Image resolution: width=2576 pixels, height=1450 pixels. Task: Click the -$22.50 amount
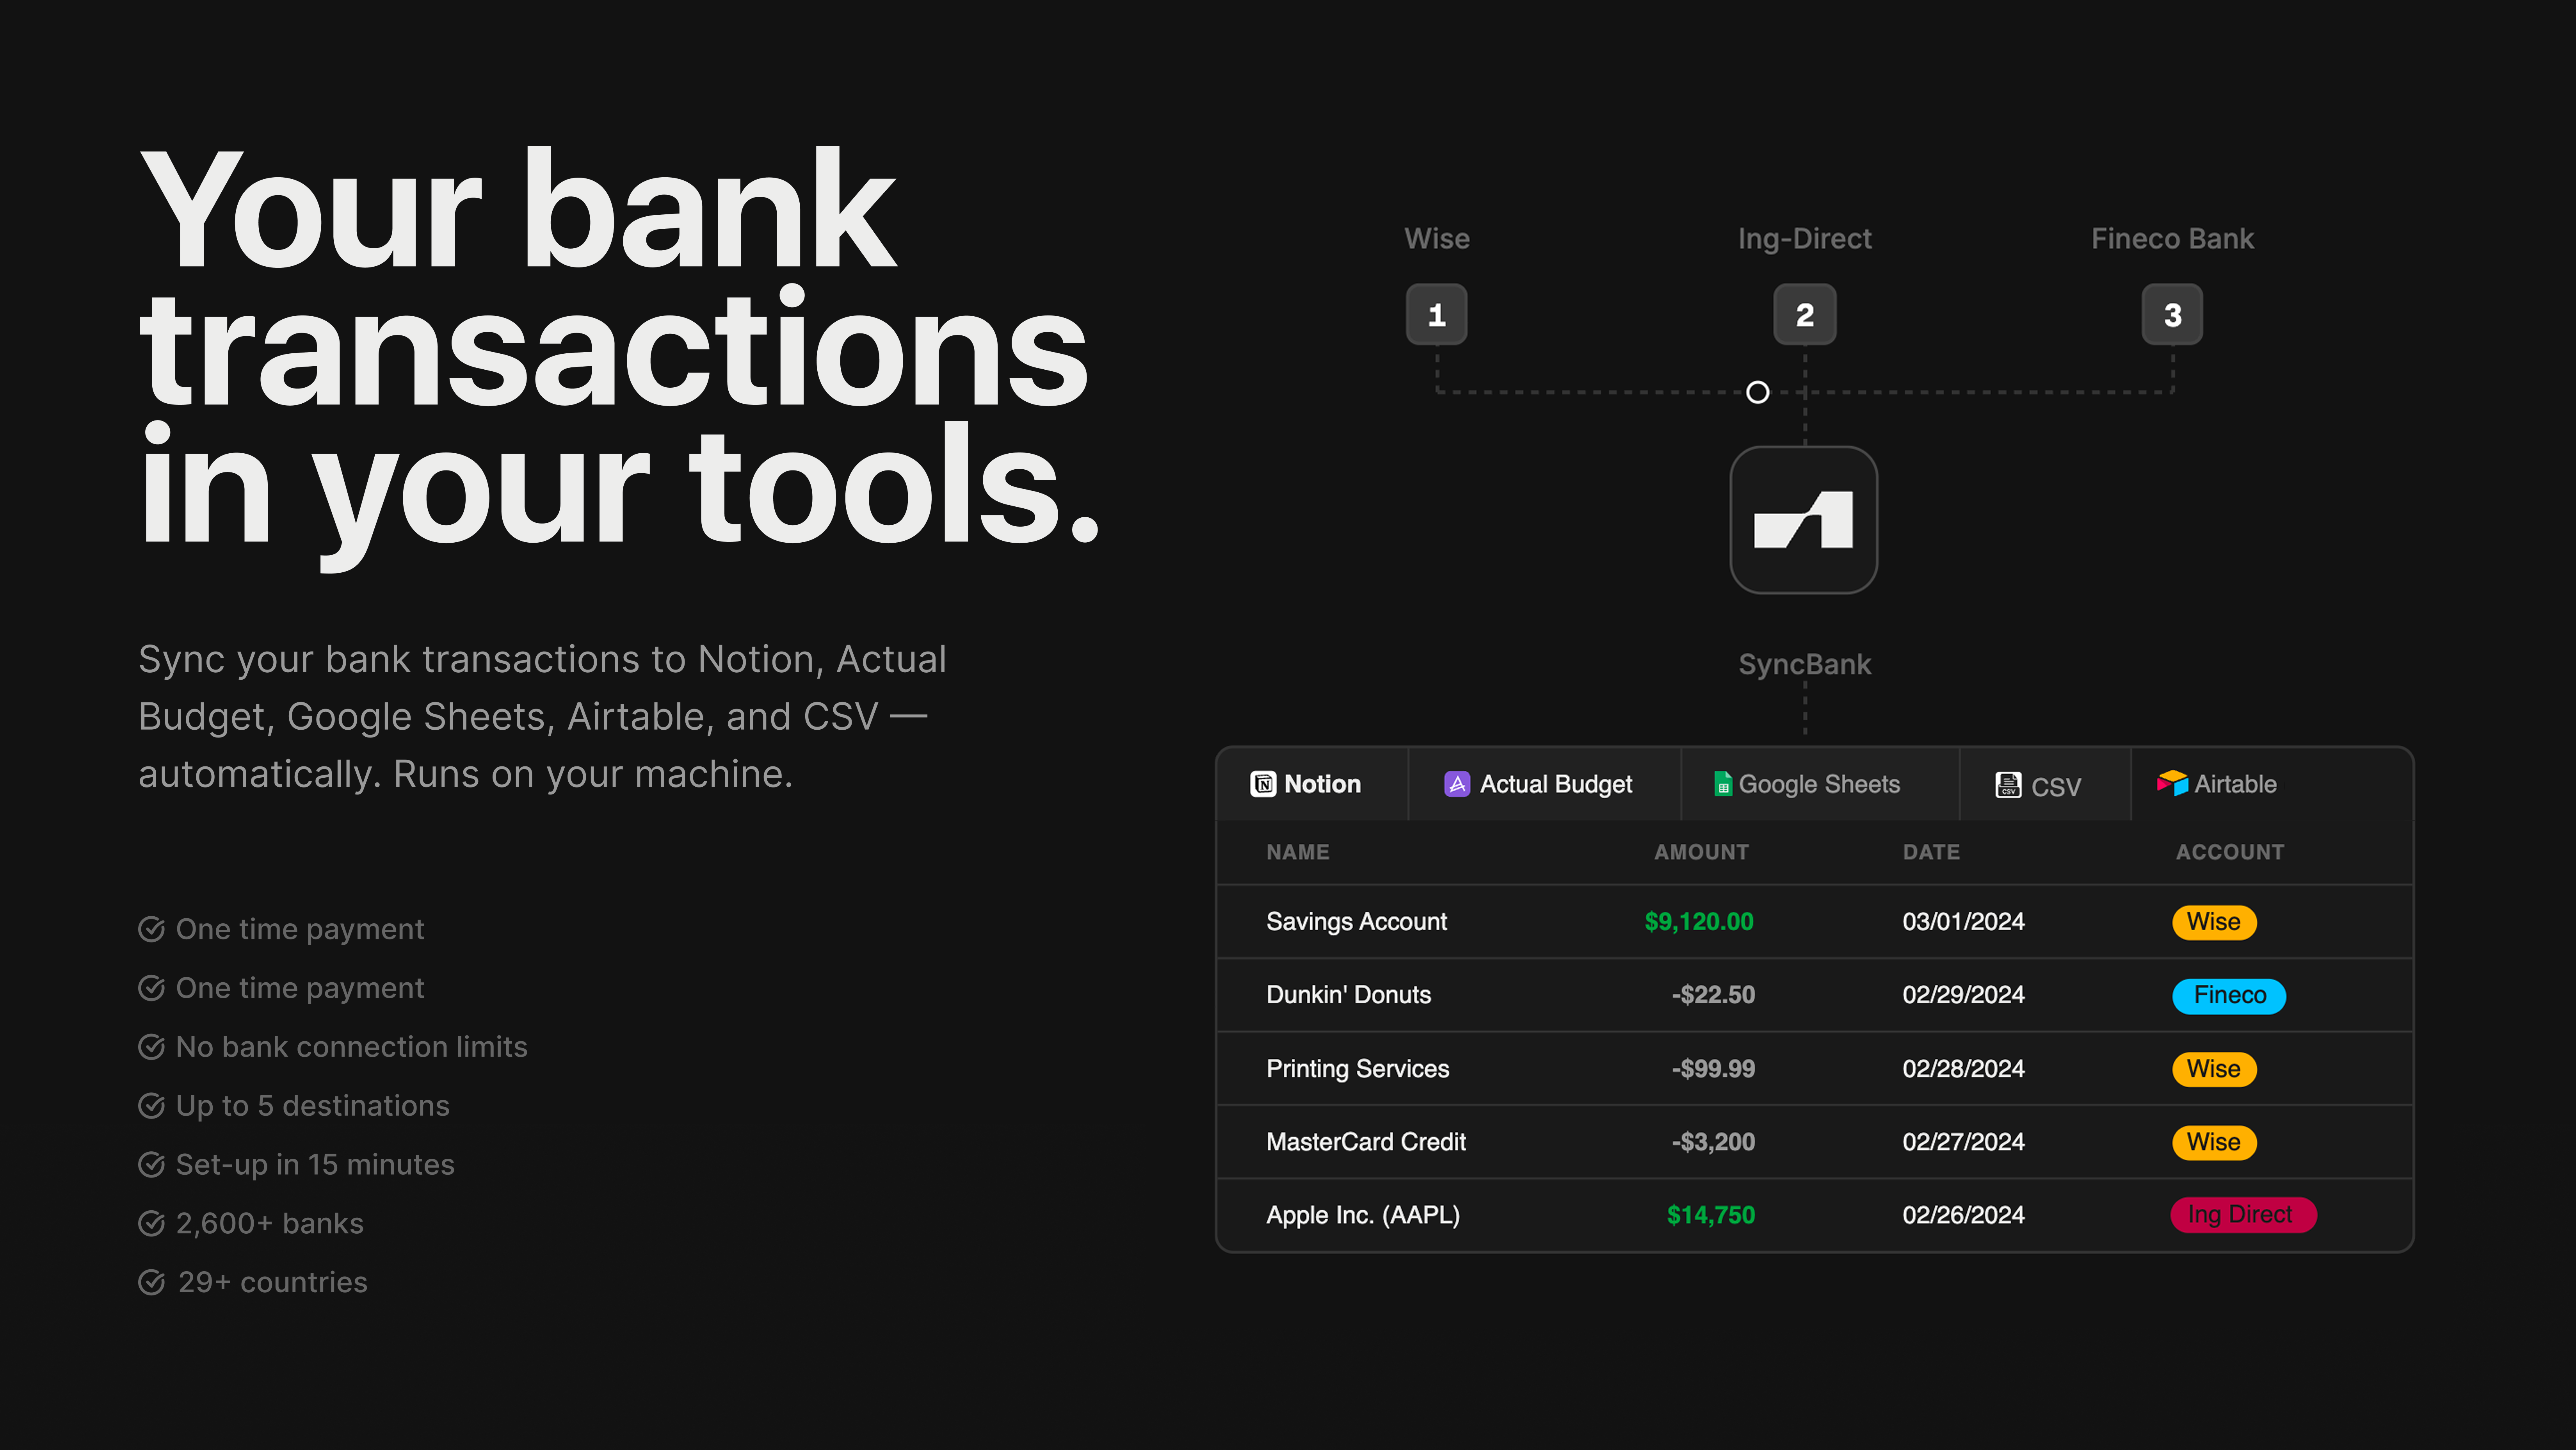[1713, 995]
